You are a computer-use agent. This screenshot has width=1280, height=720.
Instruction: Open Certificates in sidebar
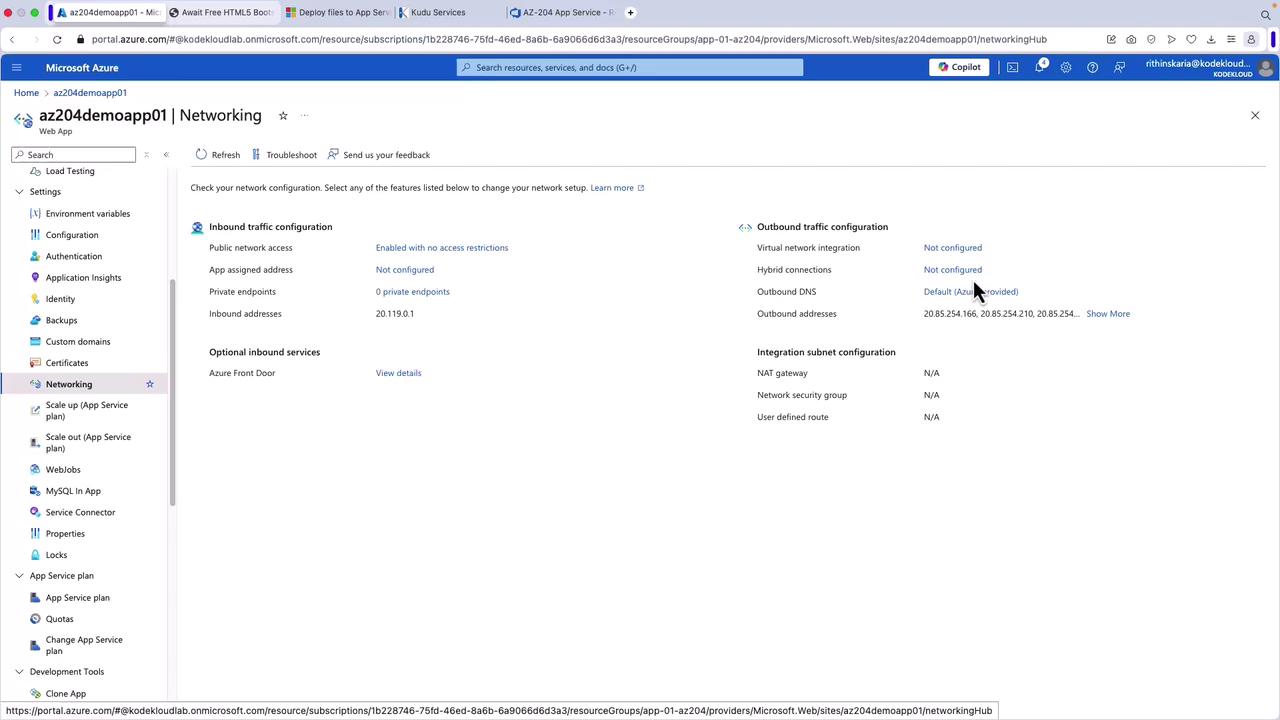tap(67, 363)
